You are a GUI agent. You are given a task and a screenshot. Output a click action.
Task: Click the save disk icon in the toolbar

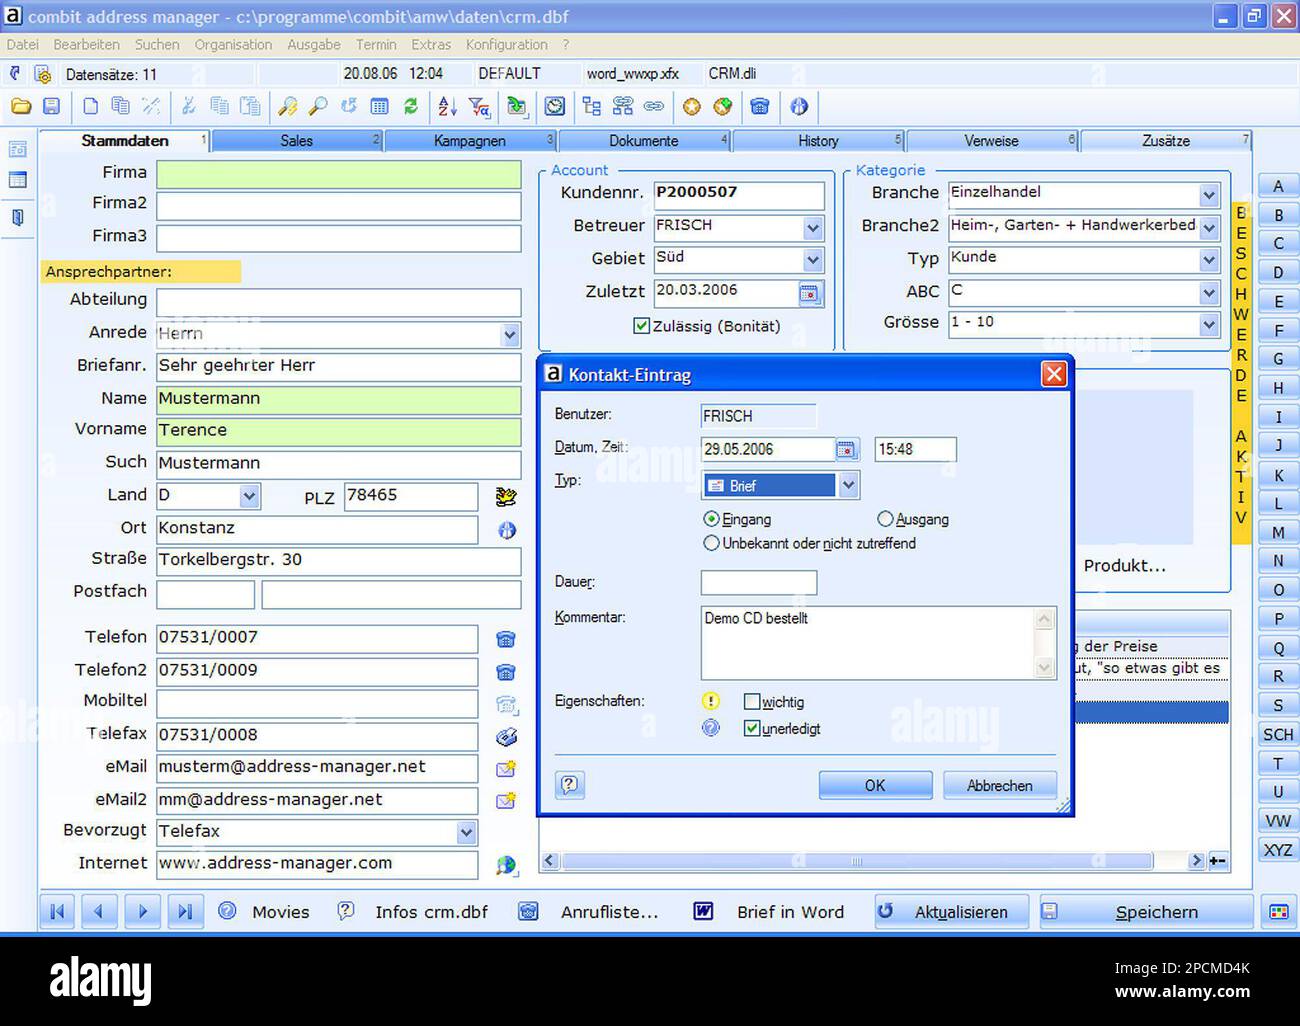point(51,106)
